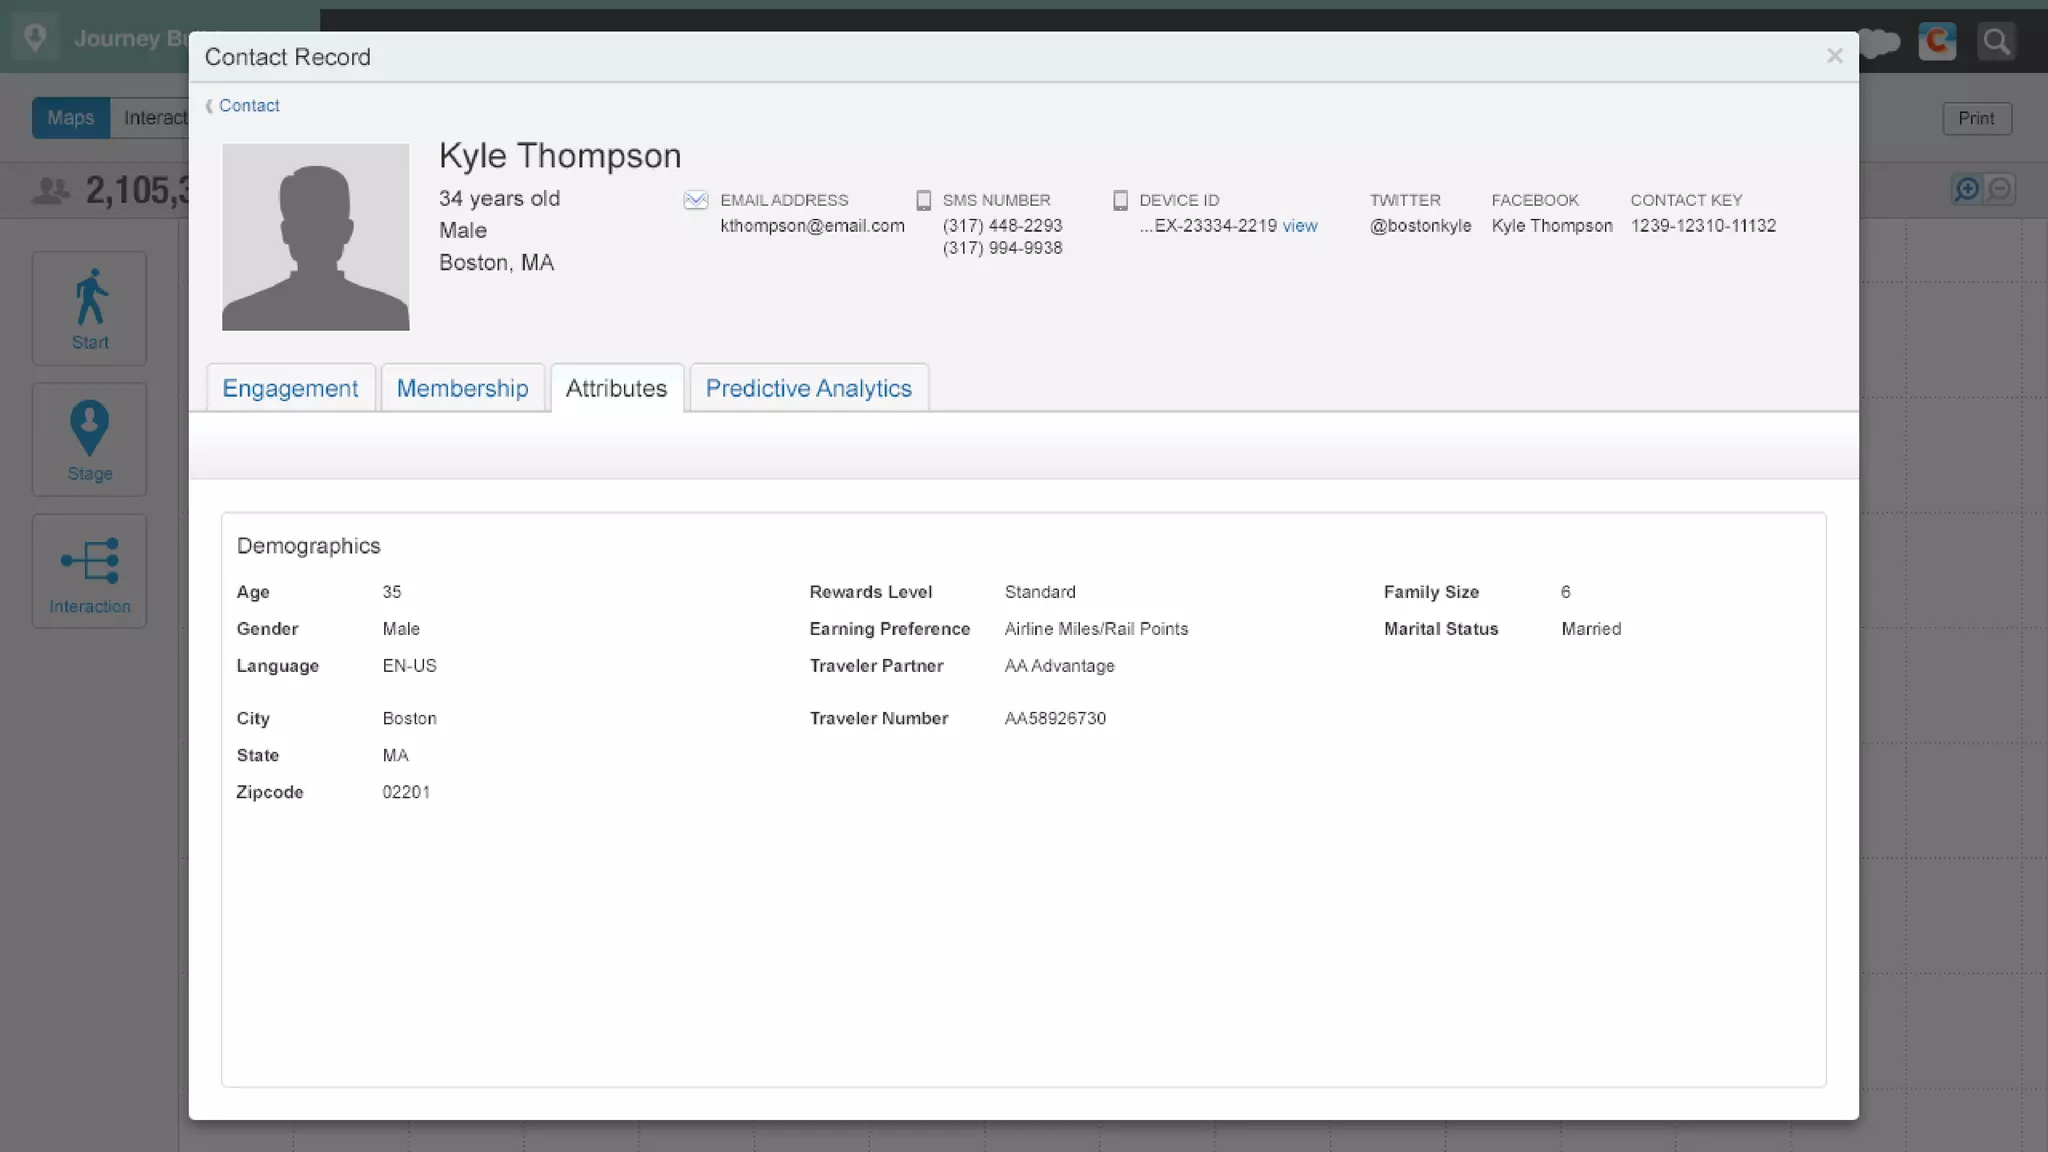Click the search magnifier icon
Viewport: 2048px width, 1152px height.
[x=1996, y=42]
